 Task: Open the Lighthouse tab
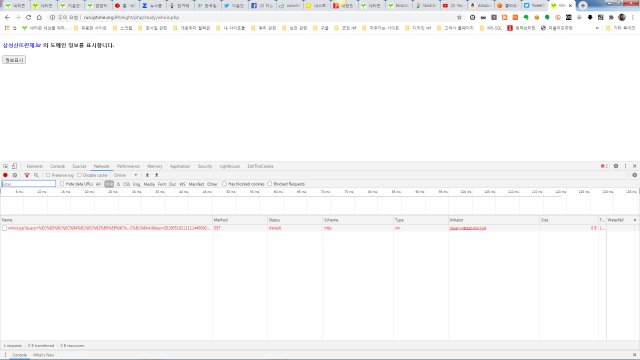click(230, 166)
